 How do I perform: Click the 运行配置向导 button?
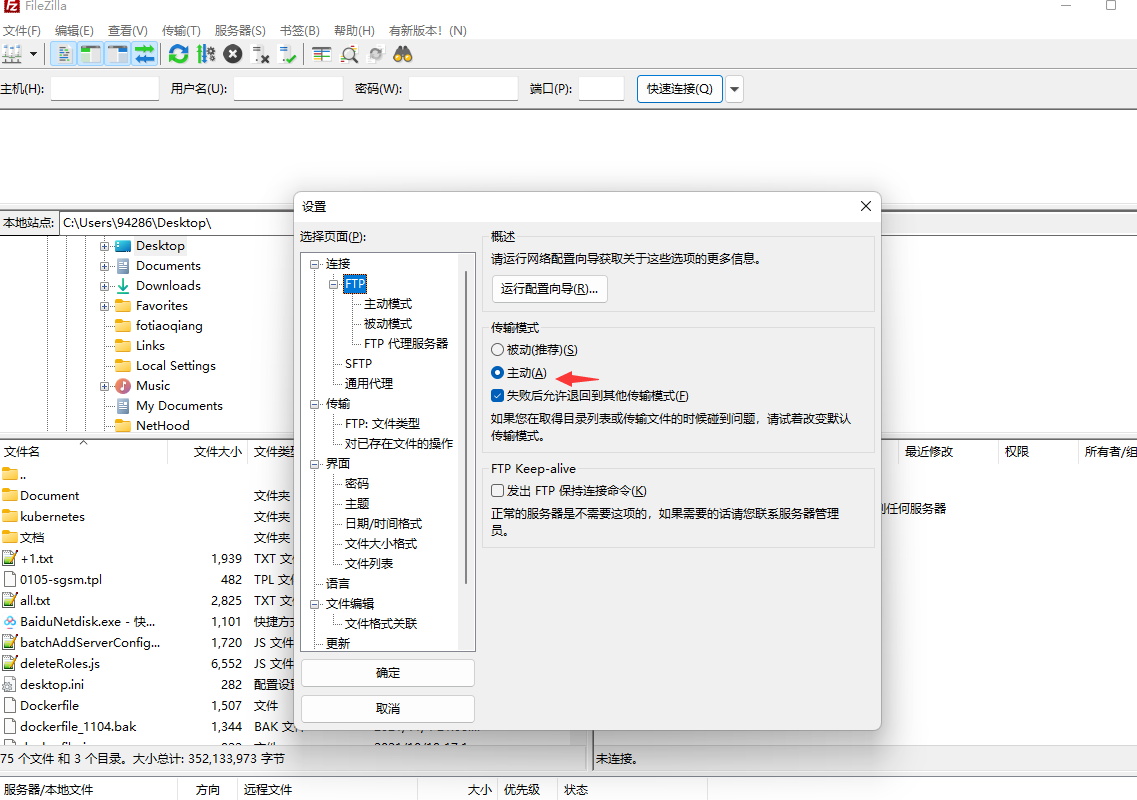(x=549, y=289)
